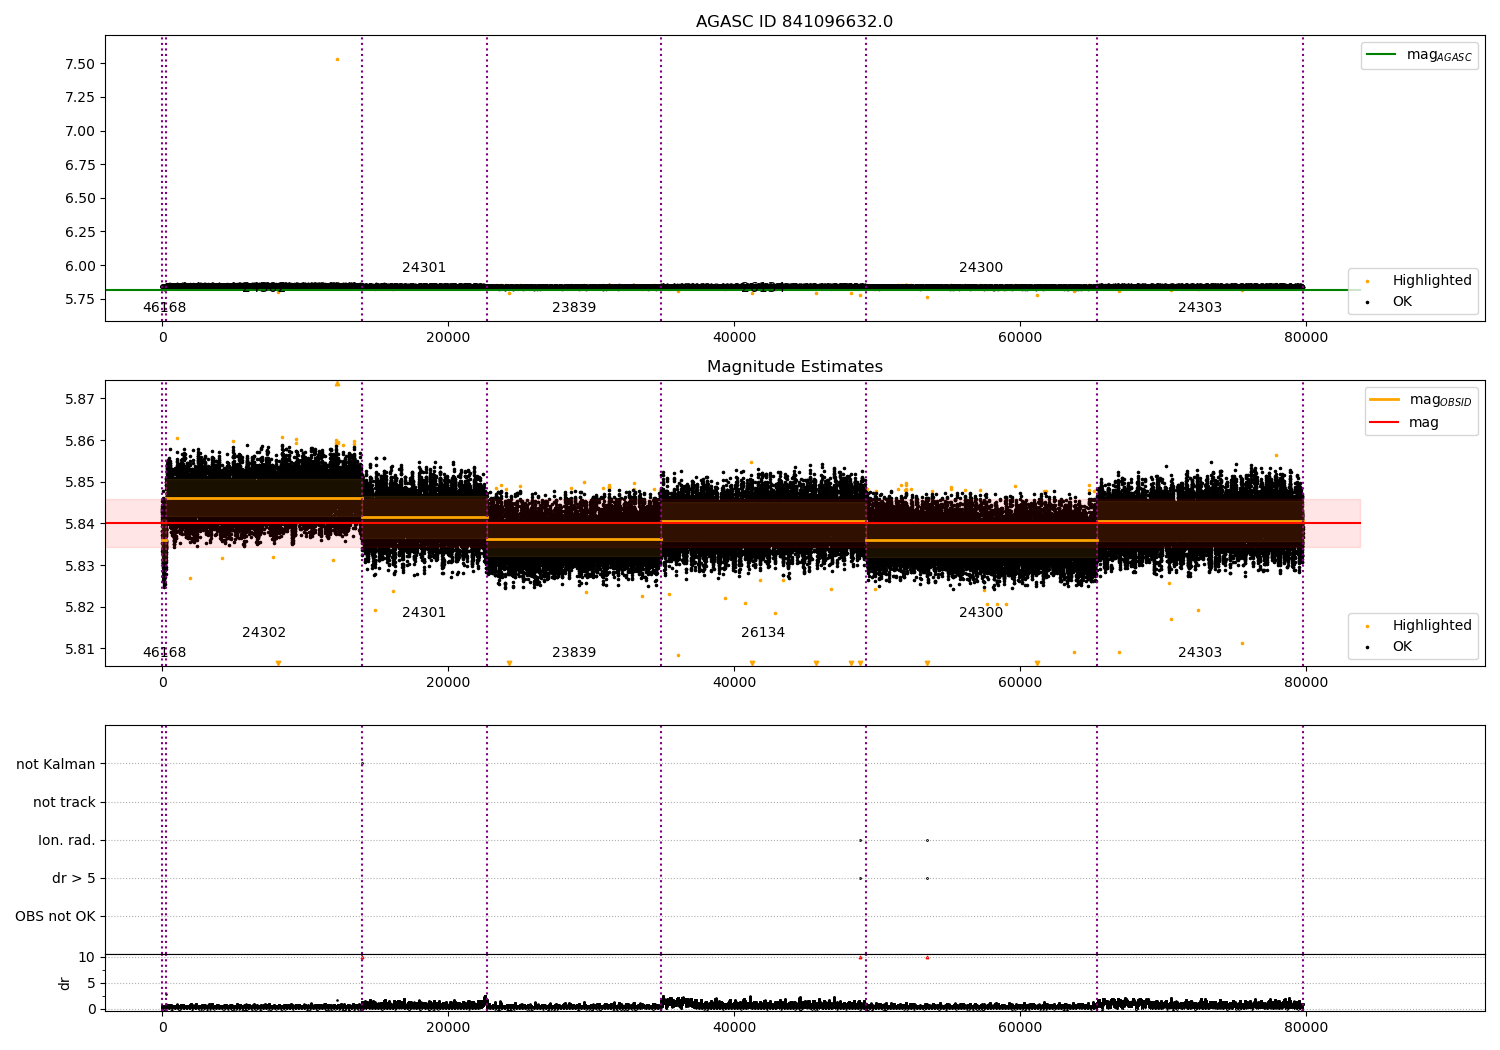Click 40000 x-tick under Magnitude Estimates plot
The height and width of the screenshot is (1050, 1500).
(x=734, y=683)
